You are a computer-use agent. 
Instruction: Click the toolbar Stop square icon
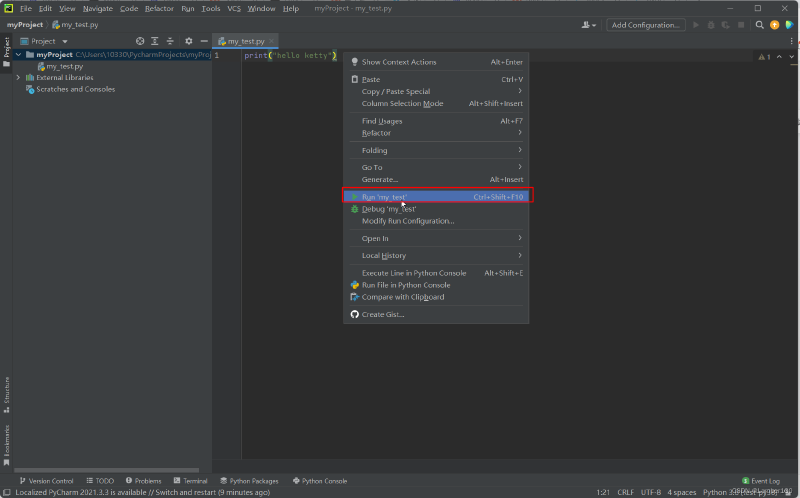[741, 25]
